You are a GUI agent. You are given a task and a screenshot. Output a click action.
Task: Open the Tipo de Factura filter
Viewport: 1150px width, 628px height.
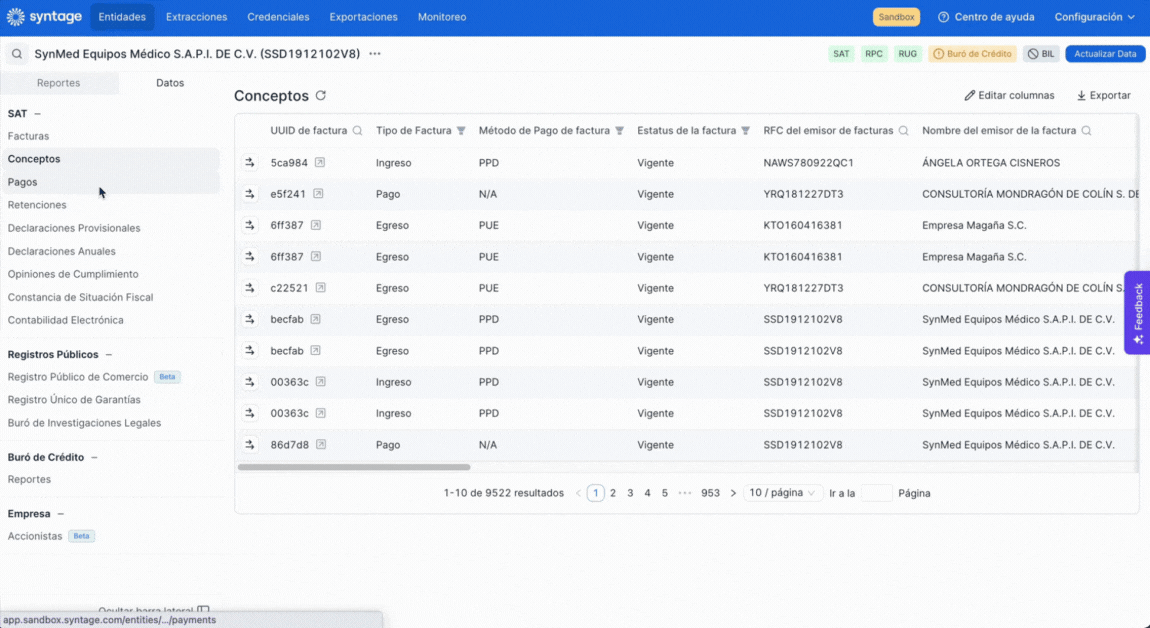461,131
